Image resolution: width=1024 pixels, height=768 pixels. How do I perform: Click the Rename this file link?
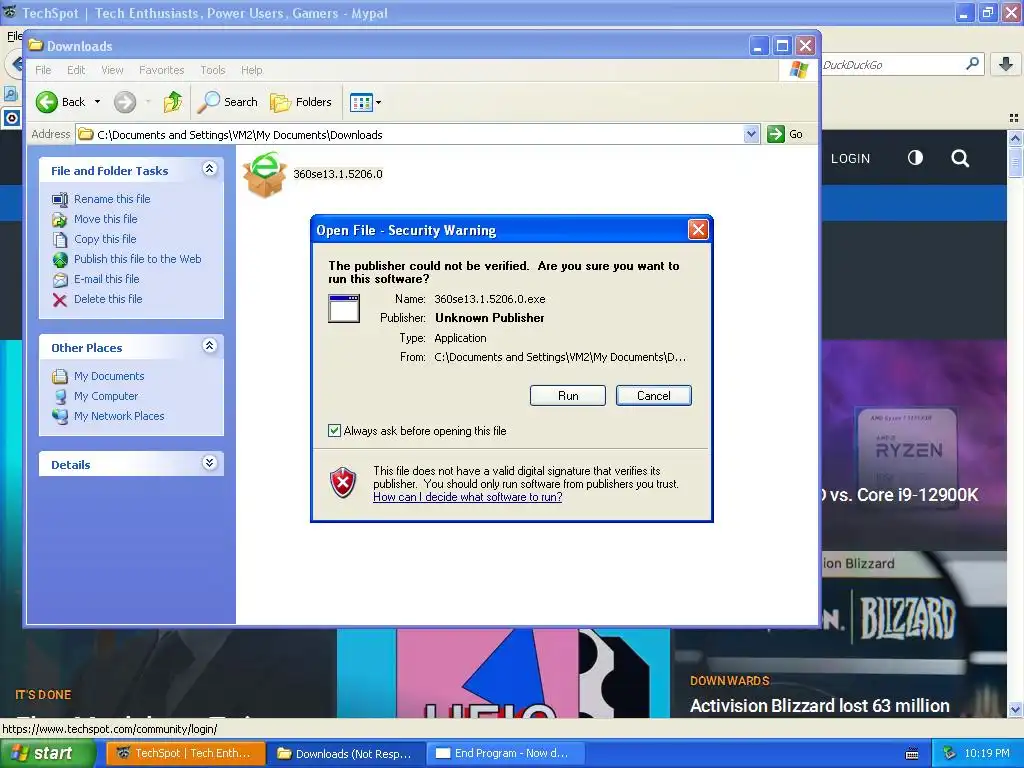pyautogui.click(x=112, y=199)
